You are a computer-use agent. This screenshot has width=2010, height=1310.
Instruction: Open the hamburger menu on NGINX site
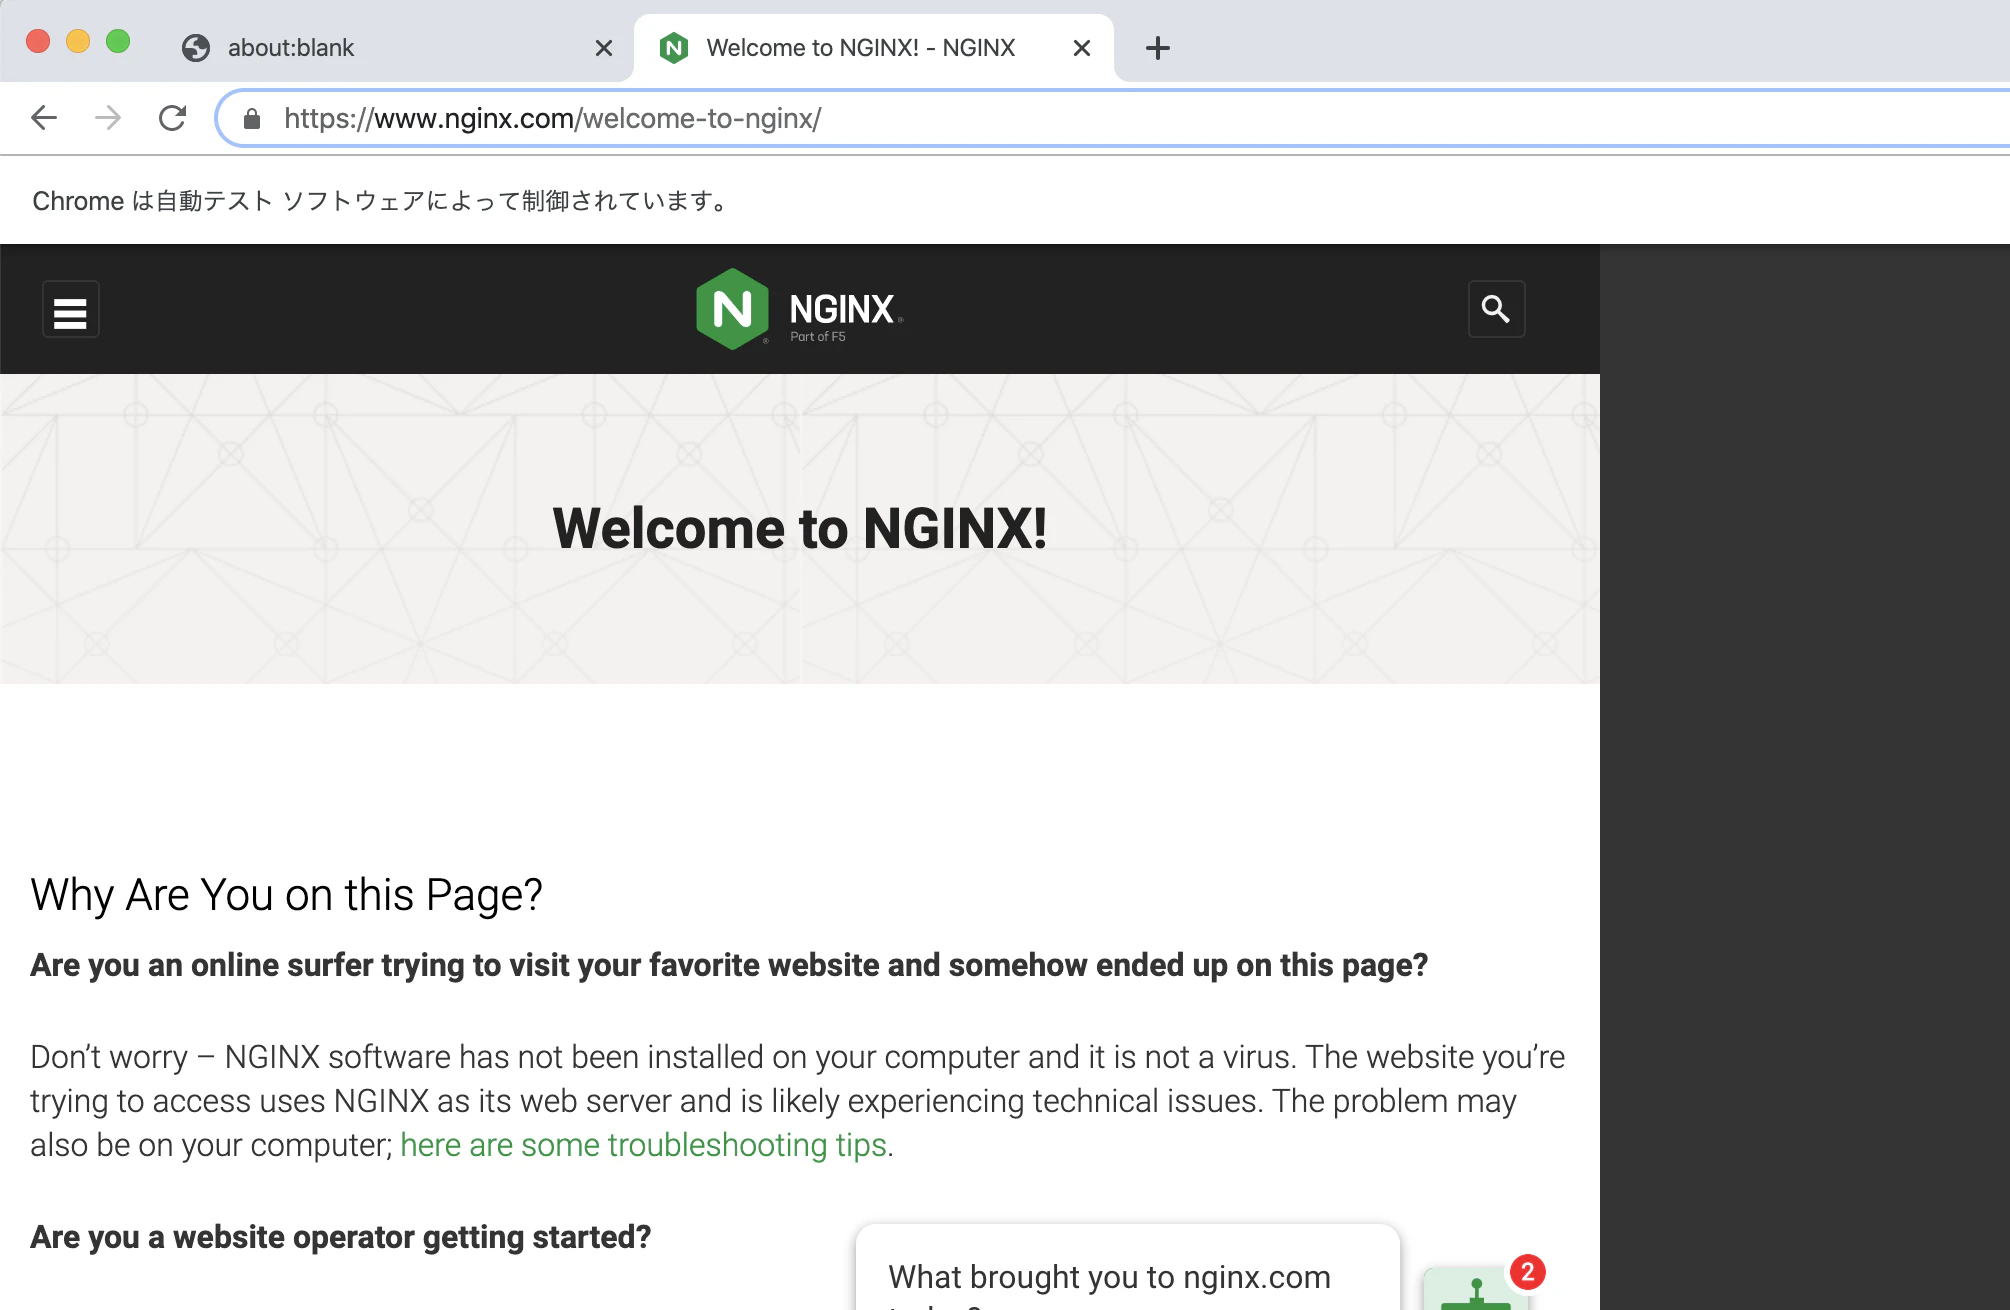click(70, 310)
